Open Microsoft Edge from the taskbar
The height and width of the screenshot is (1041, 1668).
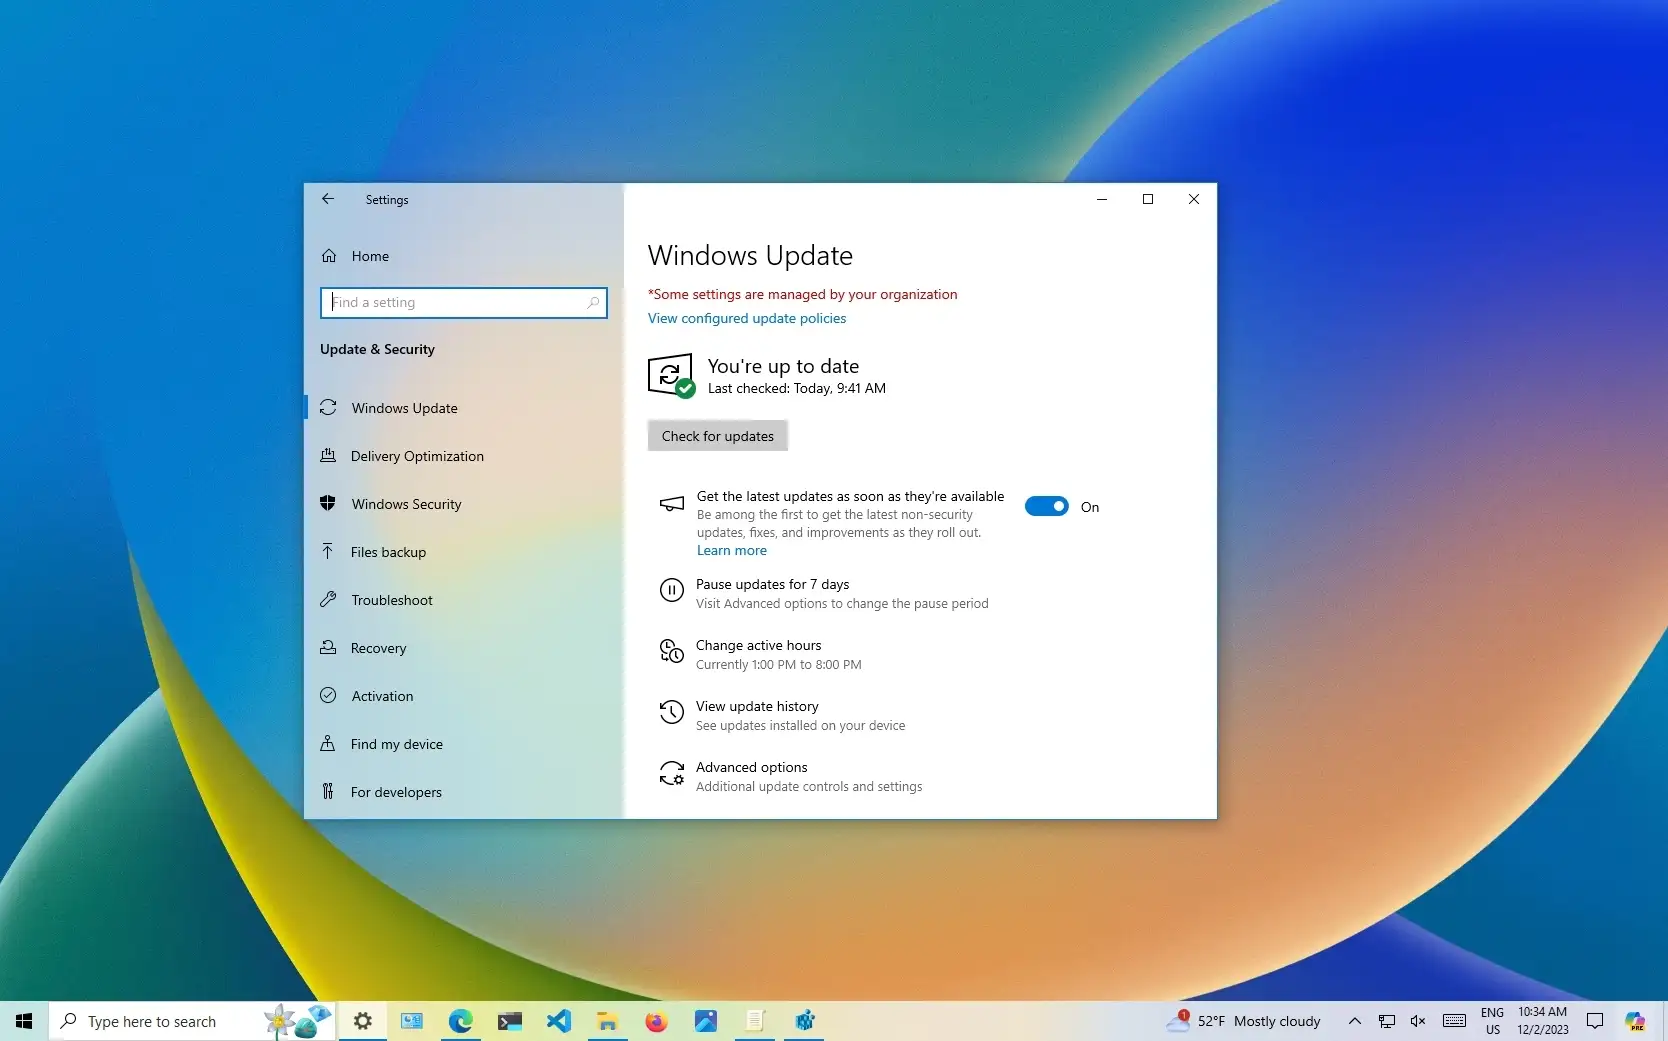point(460,1021)
